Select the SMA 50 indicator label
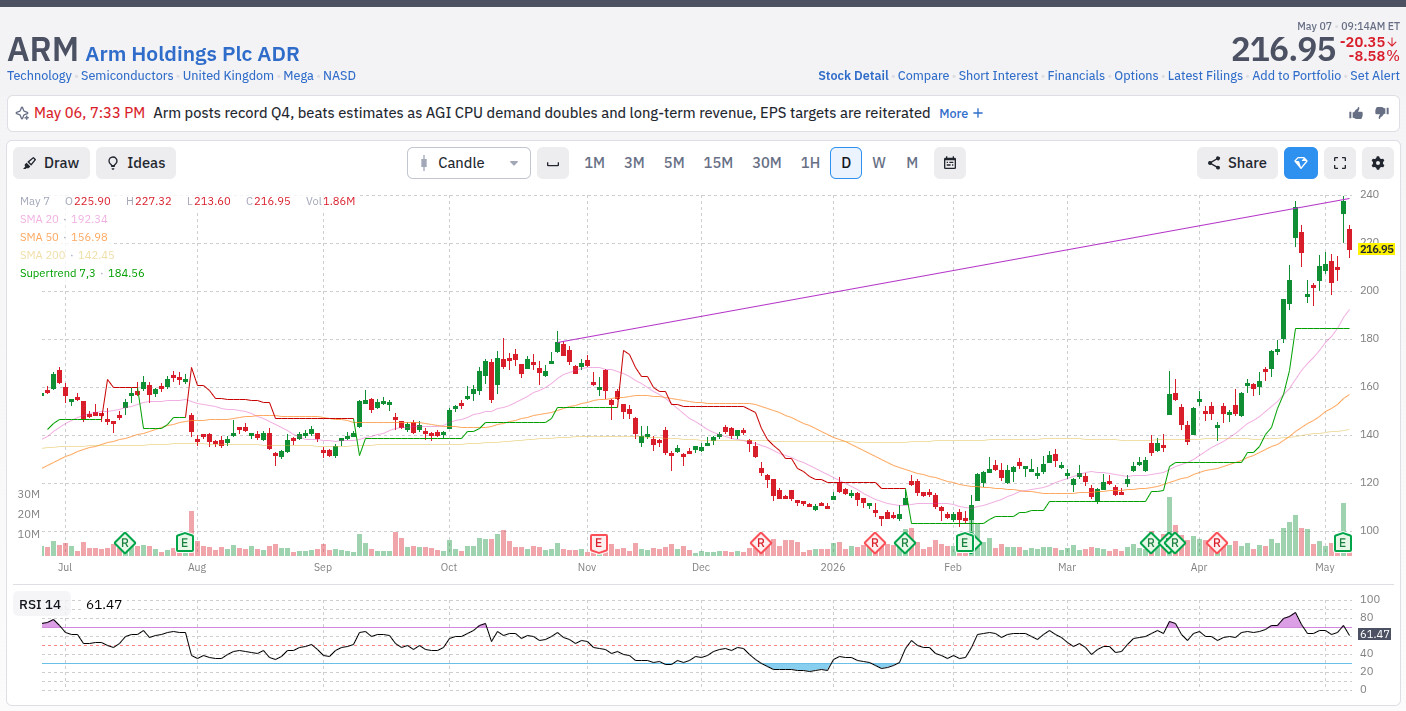The width and height of the screenshot is (1406, 711). coord(64,237)
